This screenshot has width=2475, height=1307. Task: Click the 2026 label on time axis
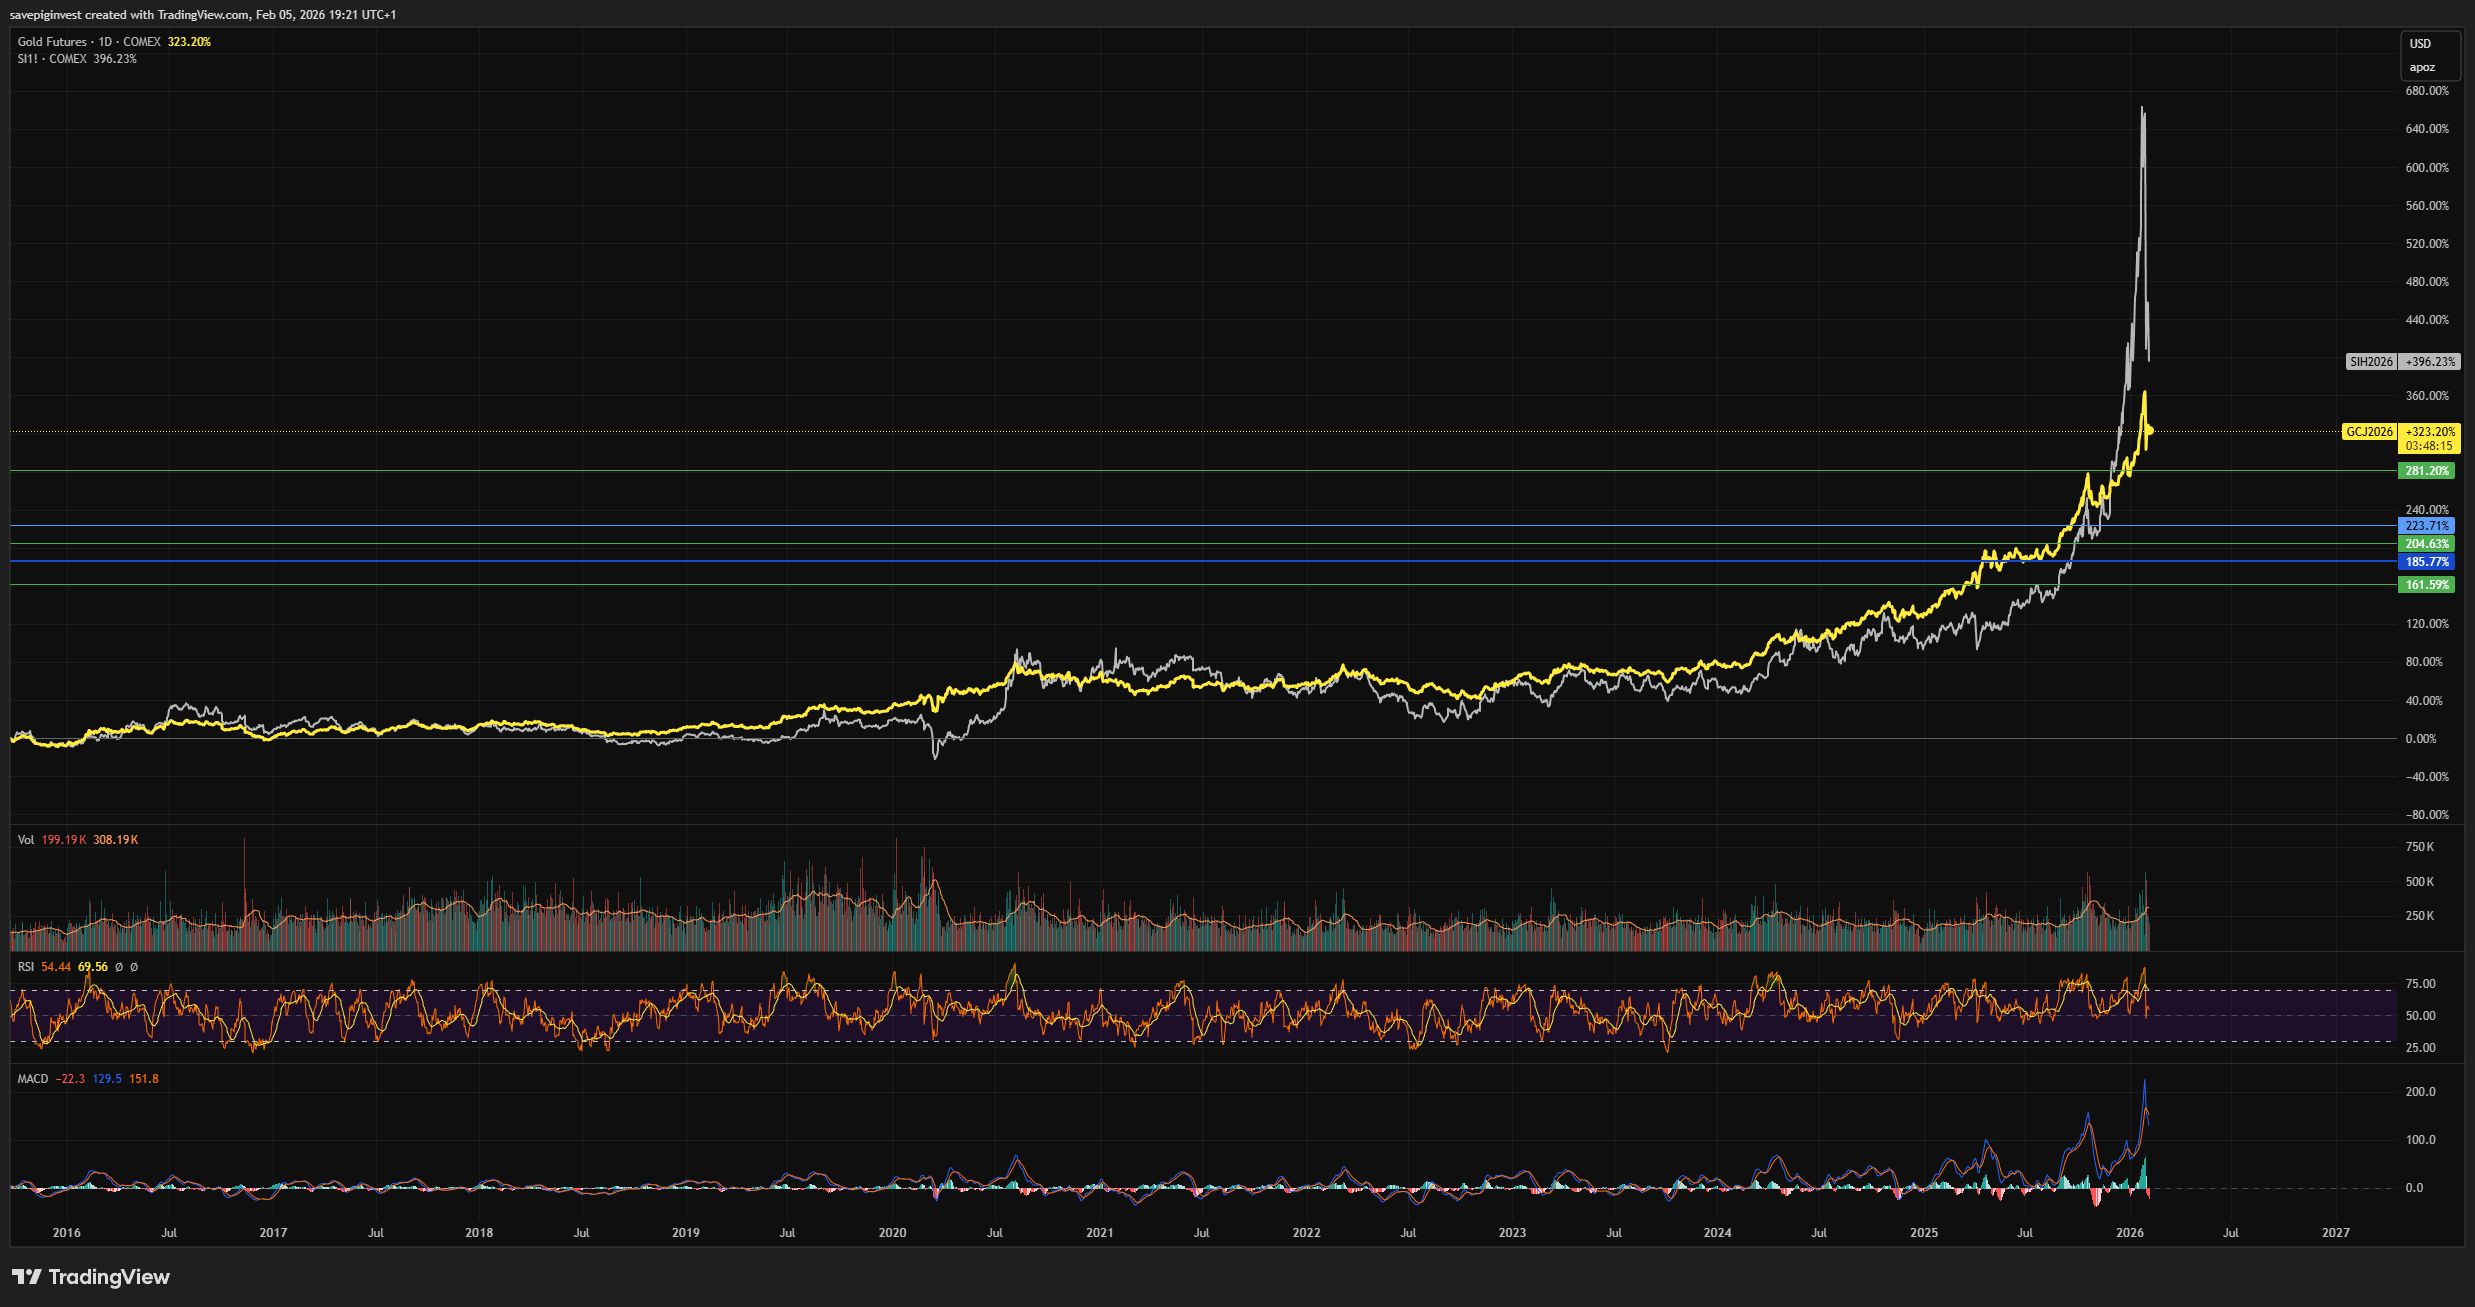2130,1233
